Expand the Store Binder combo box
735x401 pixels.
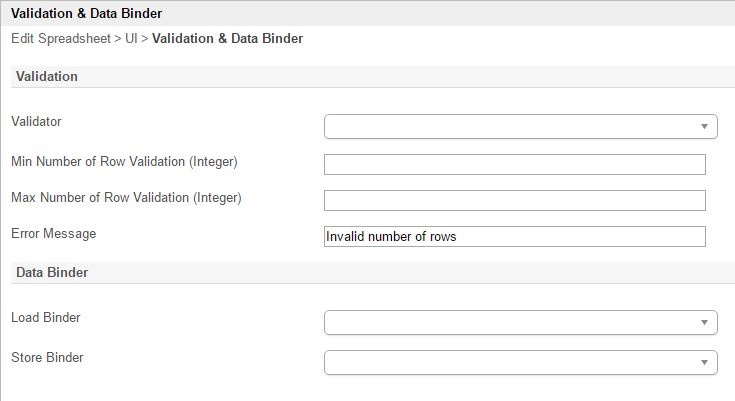tap(520, 361)
